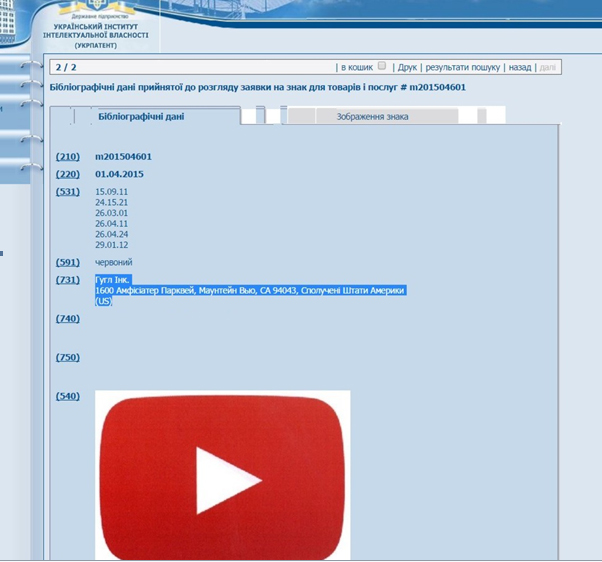Click the 2 / 2 record counter
The width and height of the screenshot is (602, 562).
66,67
